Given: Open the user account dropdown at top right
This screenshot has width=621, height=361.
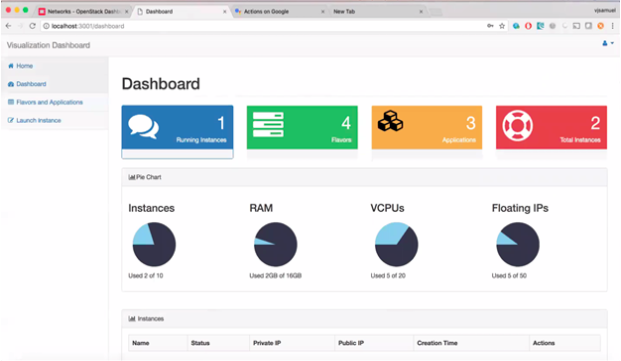Looking at the screenshot, I should [608, 43].
